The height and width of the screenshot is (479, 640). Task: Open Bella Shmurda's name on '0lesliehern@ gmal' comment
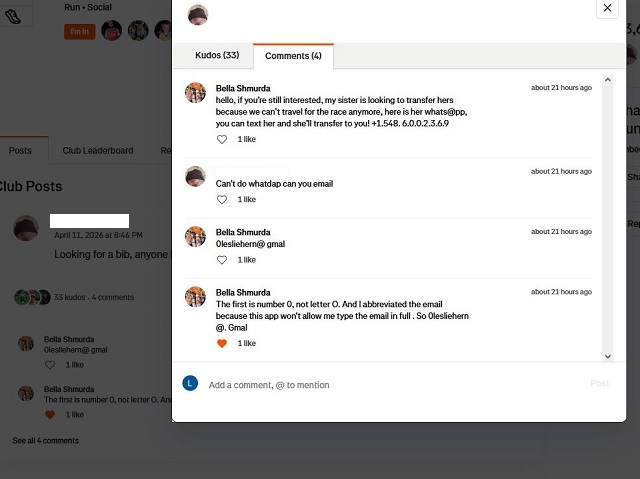(x=243, y=232)
